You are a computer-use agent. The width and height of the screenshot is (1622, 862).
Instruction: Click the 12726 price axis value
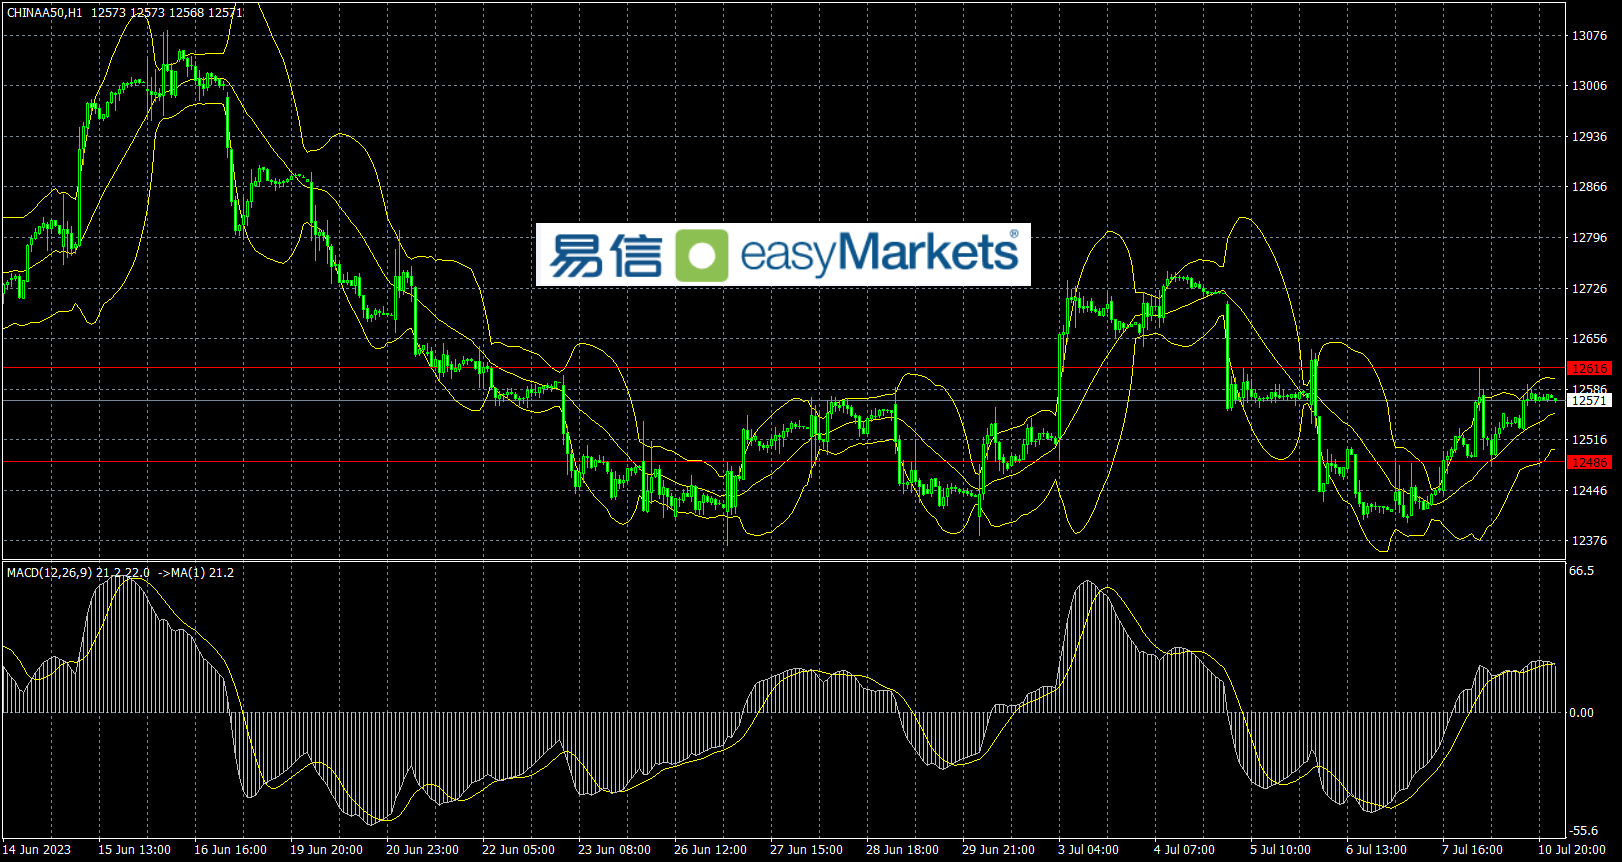pos(1589,289)
